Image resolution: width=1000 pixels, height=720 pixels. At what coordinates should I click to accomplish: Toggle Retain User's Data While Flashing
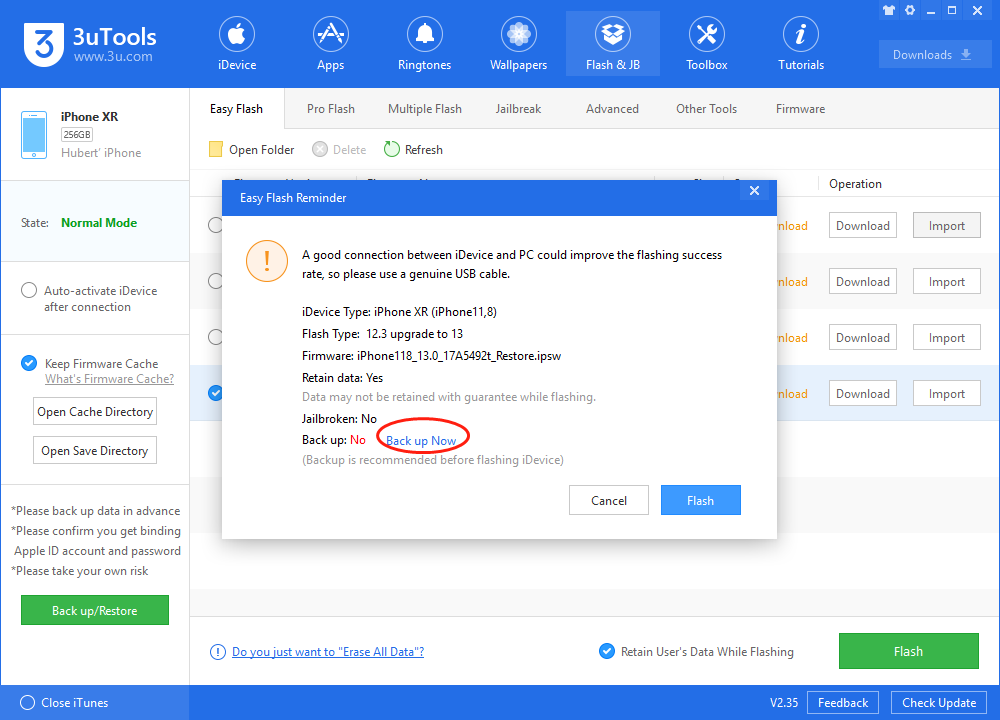point(606,652)
